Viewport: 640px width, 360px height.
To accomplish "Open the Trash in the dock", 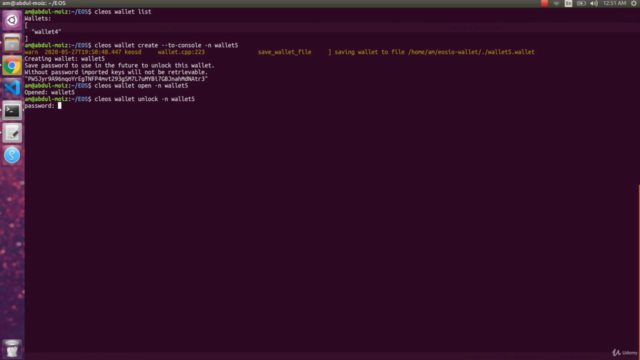I will 12,348.
